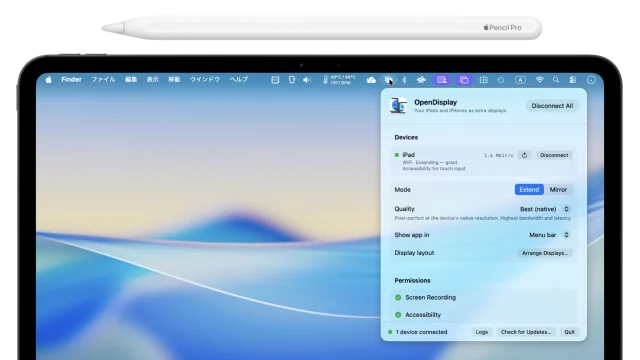Click the face icon at menu bar end
Screen dimensions: 640x360
click(591, 80)
